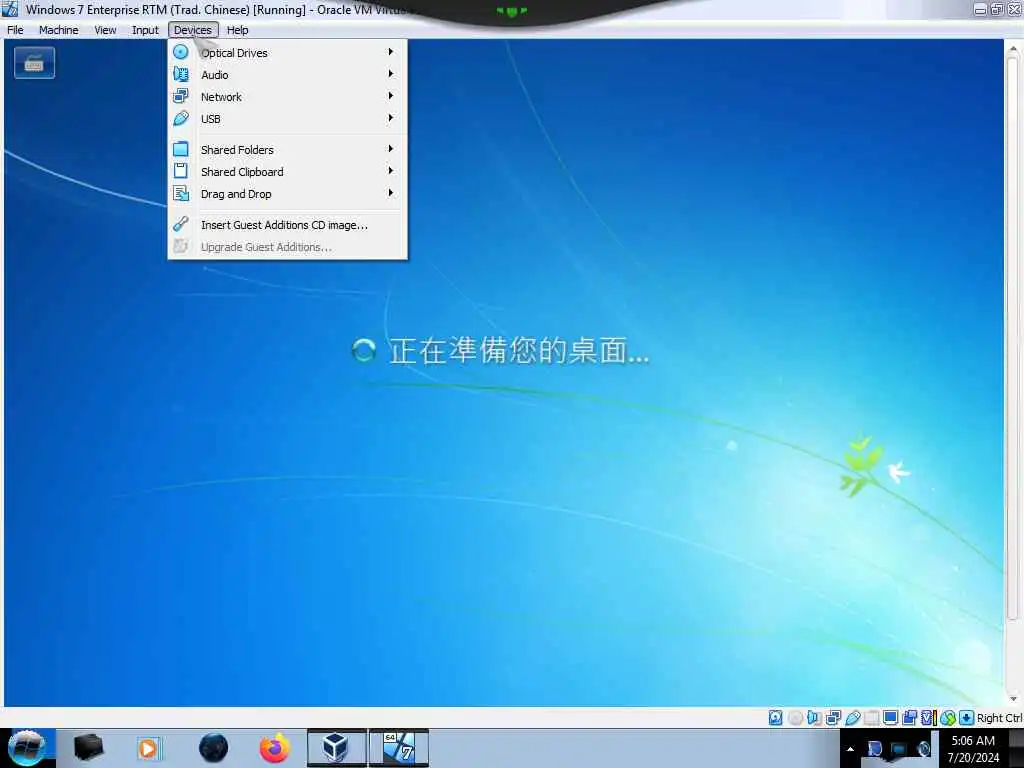The height and width of the screenshot is (768, 1024).
Task: Expand the Audio submenu arrow
Action: tap(391, 74)
